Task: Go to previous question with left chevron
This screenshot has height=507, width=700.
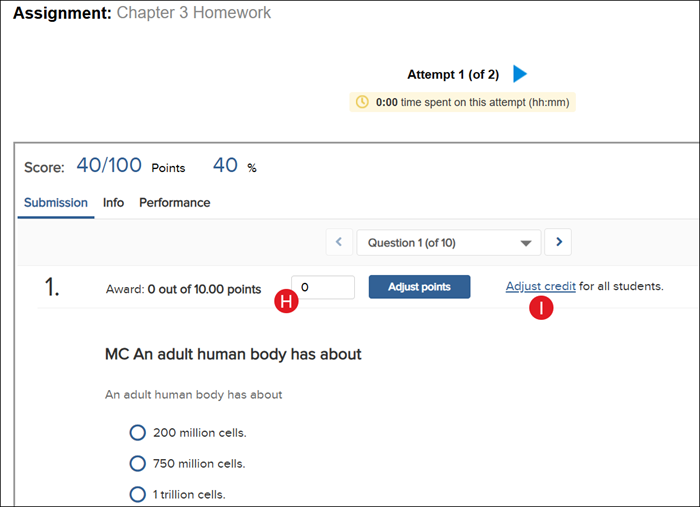Action: tap(339, 242)
